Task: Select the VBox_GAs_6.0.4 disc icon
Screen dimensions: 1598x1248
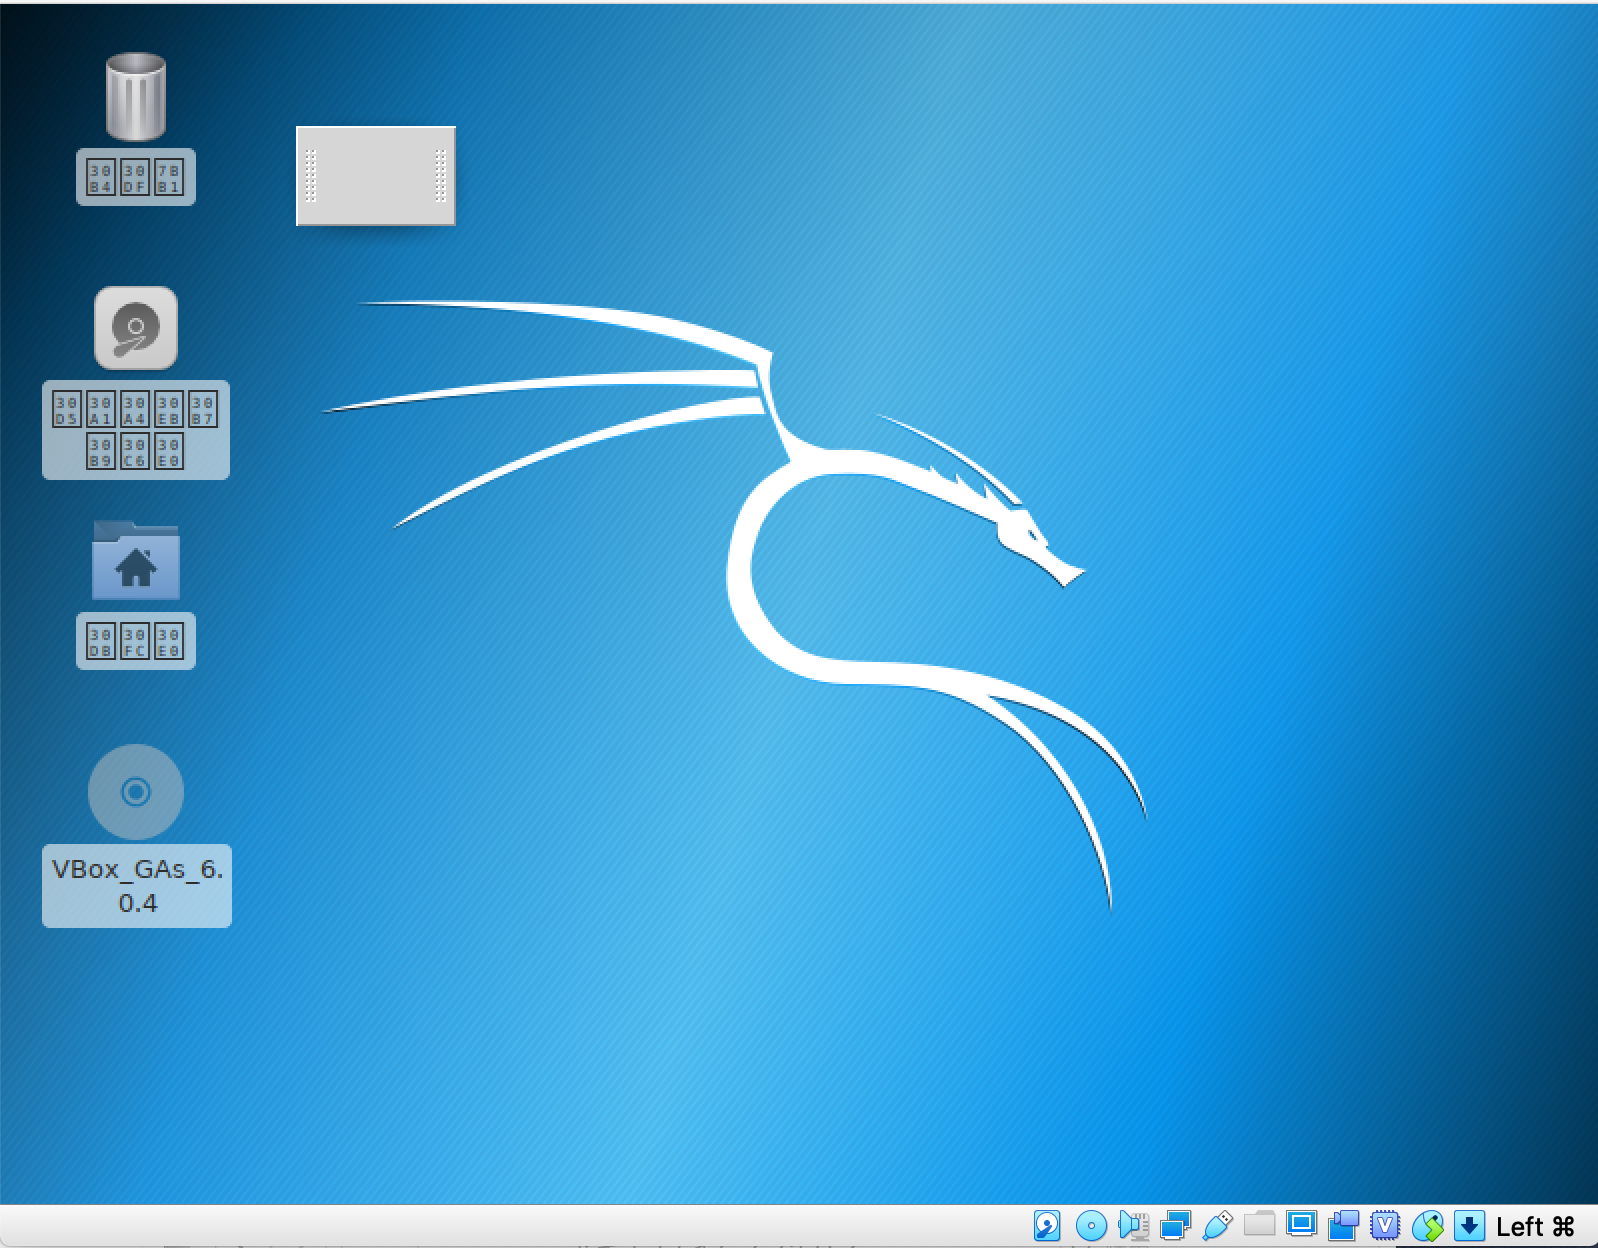Action: (x=136, y=792)
